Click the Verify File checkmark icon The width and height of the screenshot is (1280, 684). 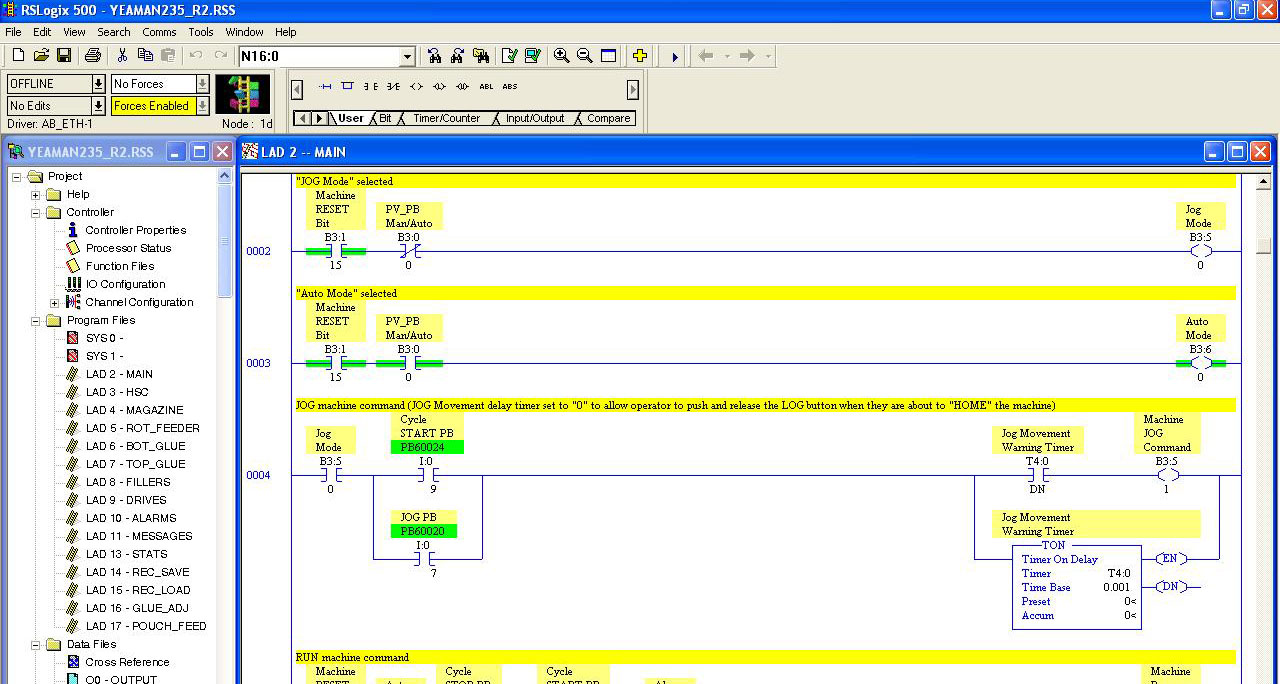coord(510,56)
